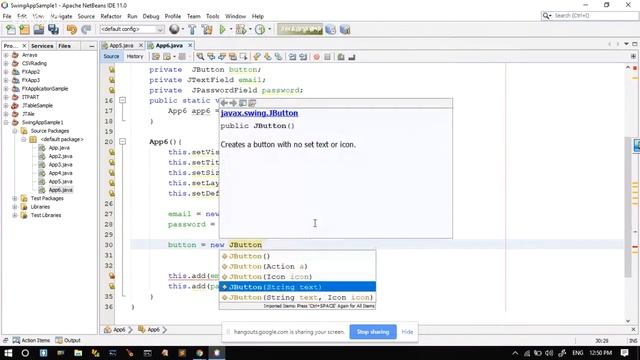
Task: Click the Action Items button in status bar
Action: pos(31,340)
